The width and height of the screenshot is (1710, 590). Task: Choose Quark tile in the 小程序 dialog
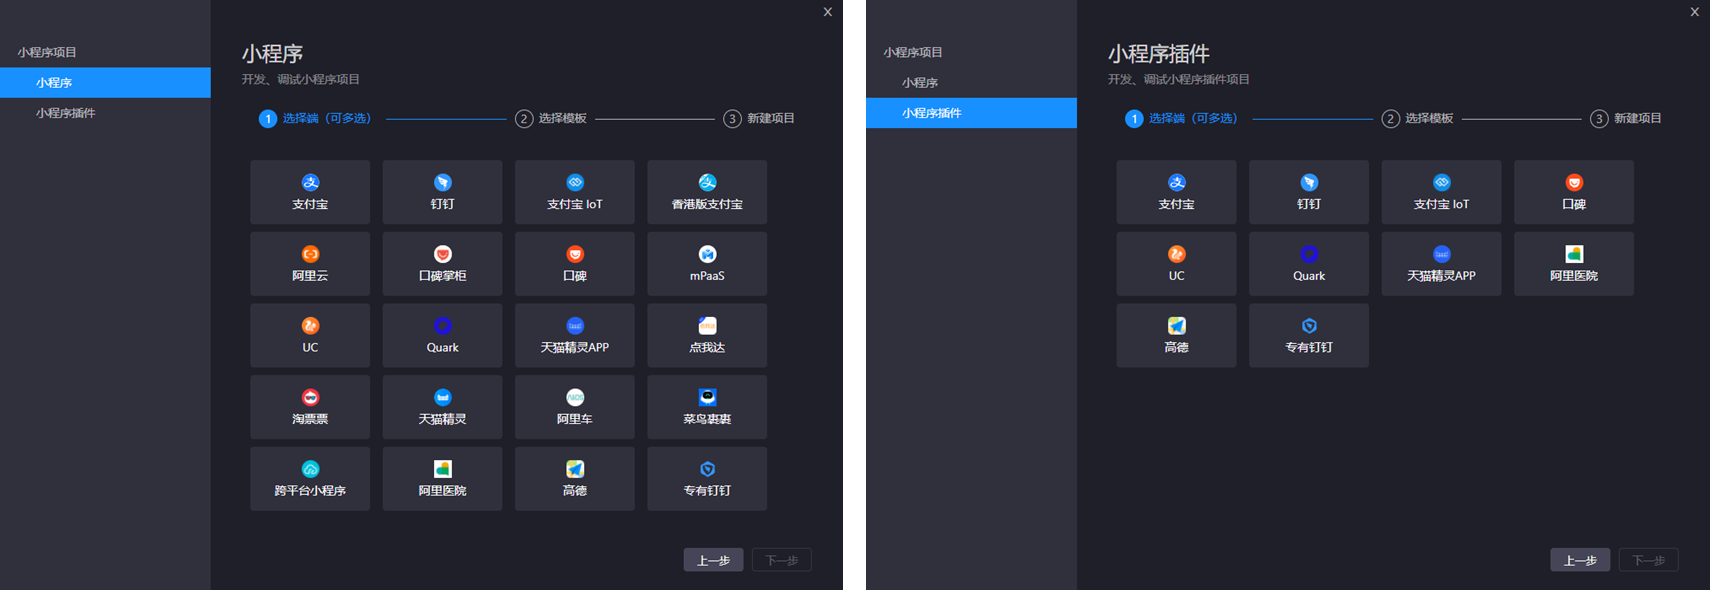[x=442, y=335]
